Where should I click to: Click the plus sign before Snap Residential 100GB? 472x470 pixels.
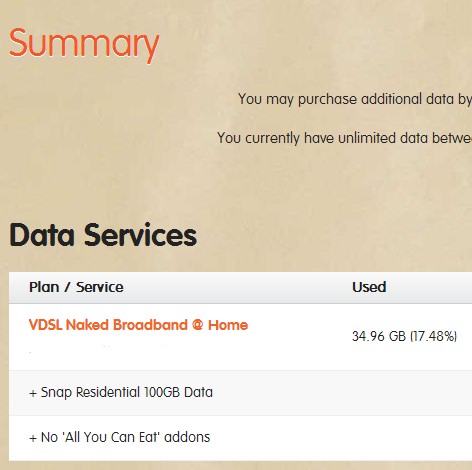pos(33,393)
